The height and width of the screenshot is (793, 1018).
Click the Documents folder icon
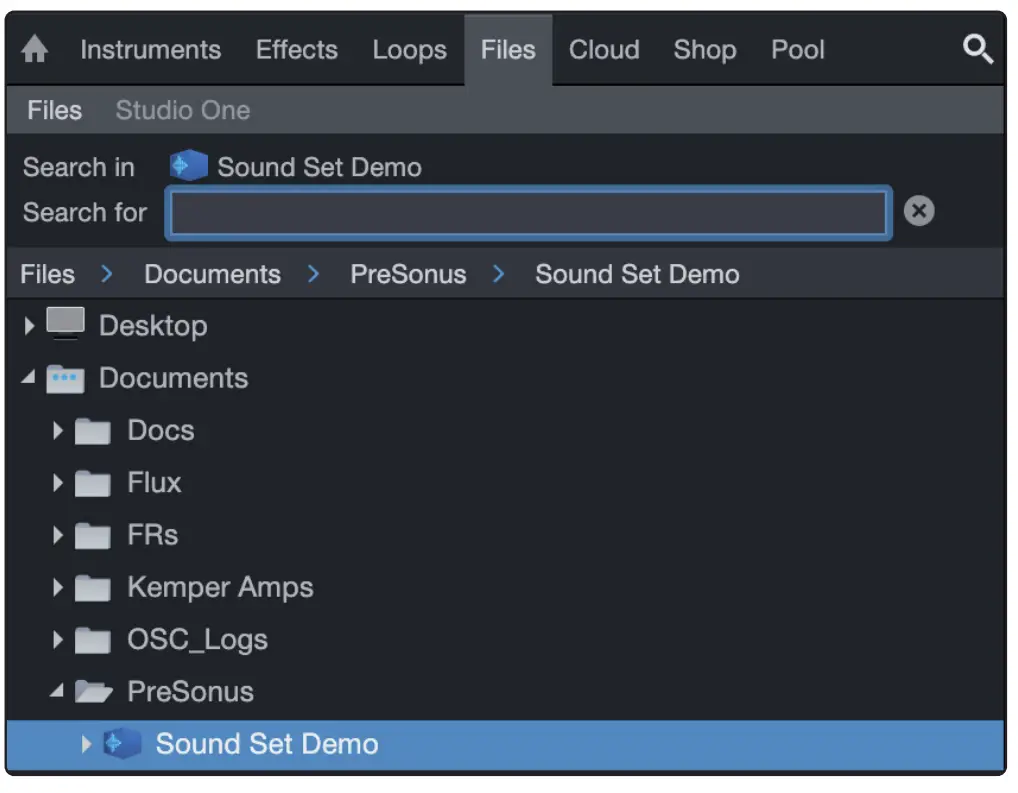(x=66, y=379)
